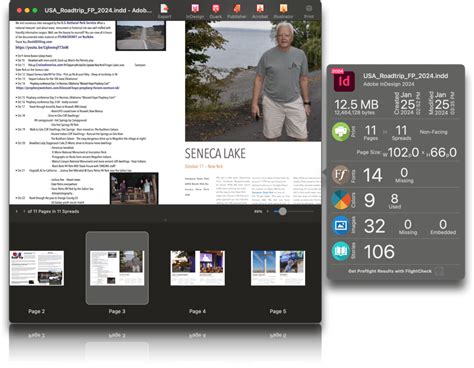Select the Page 4 thumbnail

coord(197,268)
